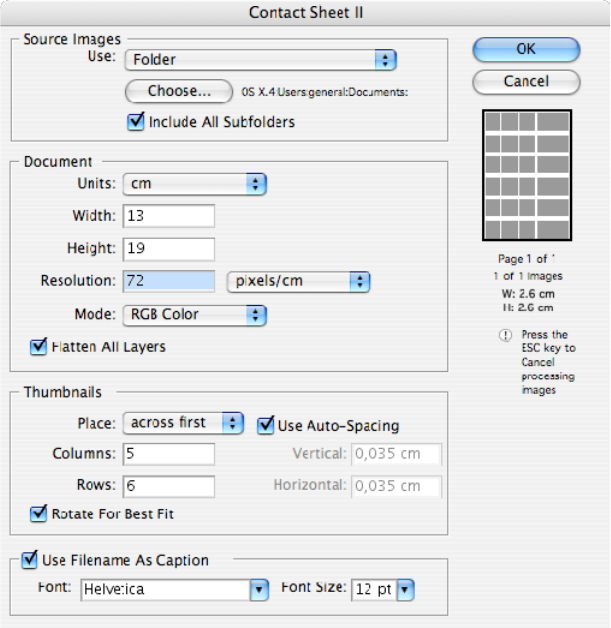
Task: Open the Font Helvetica dropdown arrow
Action: pyautogui.click(x=260, y=589)
